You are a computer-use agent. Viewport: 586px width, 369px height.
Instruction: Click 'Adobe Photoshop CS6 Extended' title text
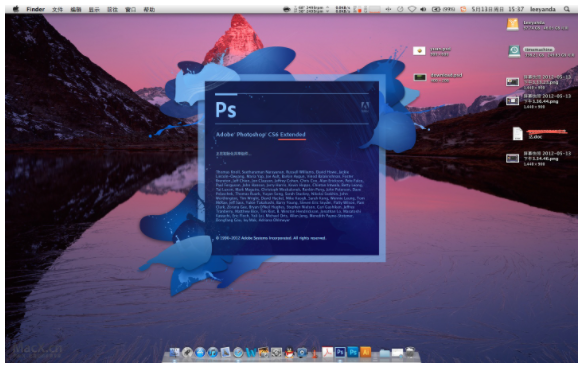pos(260,134)
